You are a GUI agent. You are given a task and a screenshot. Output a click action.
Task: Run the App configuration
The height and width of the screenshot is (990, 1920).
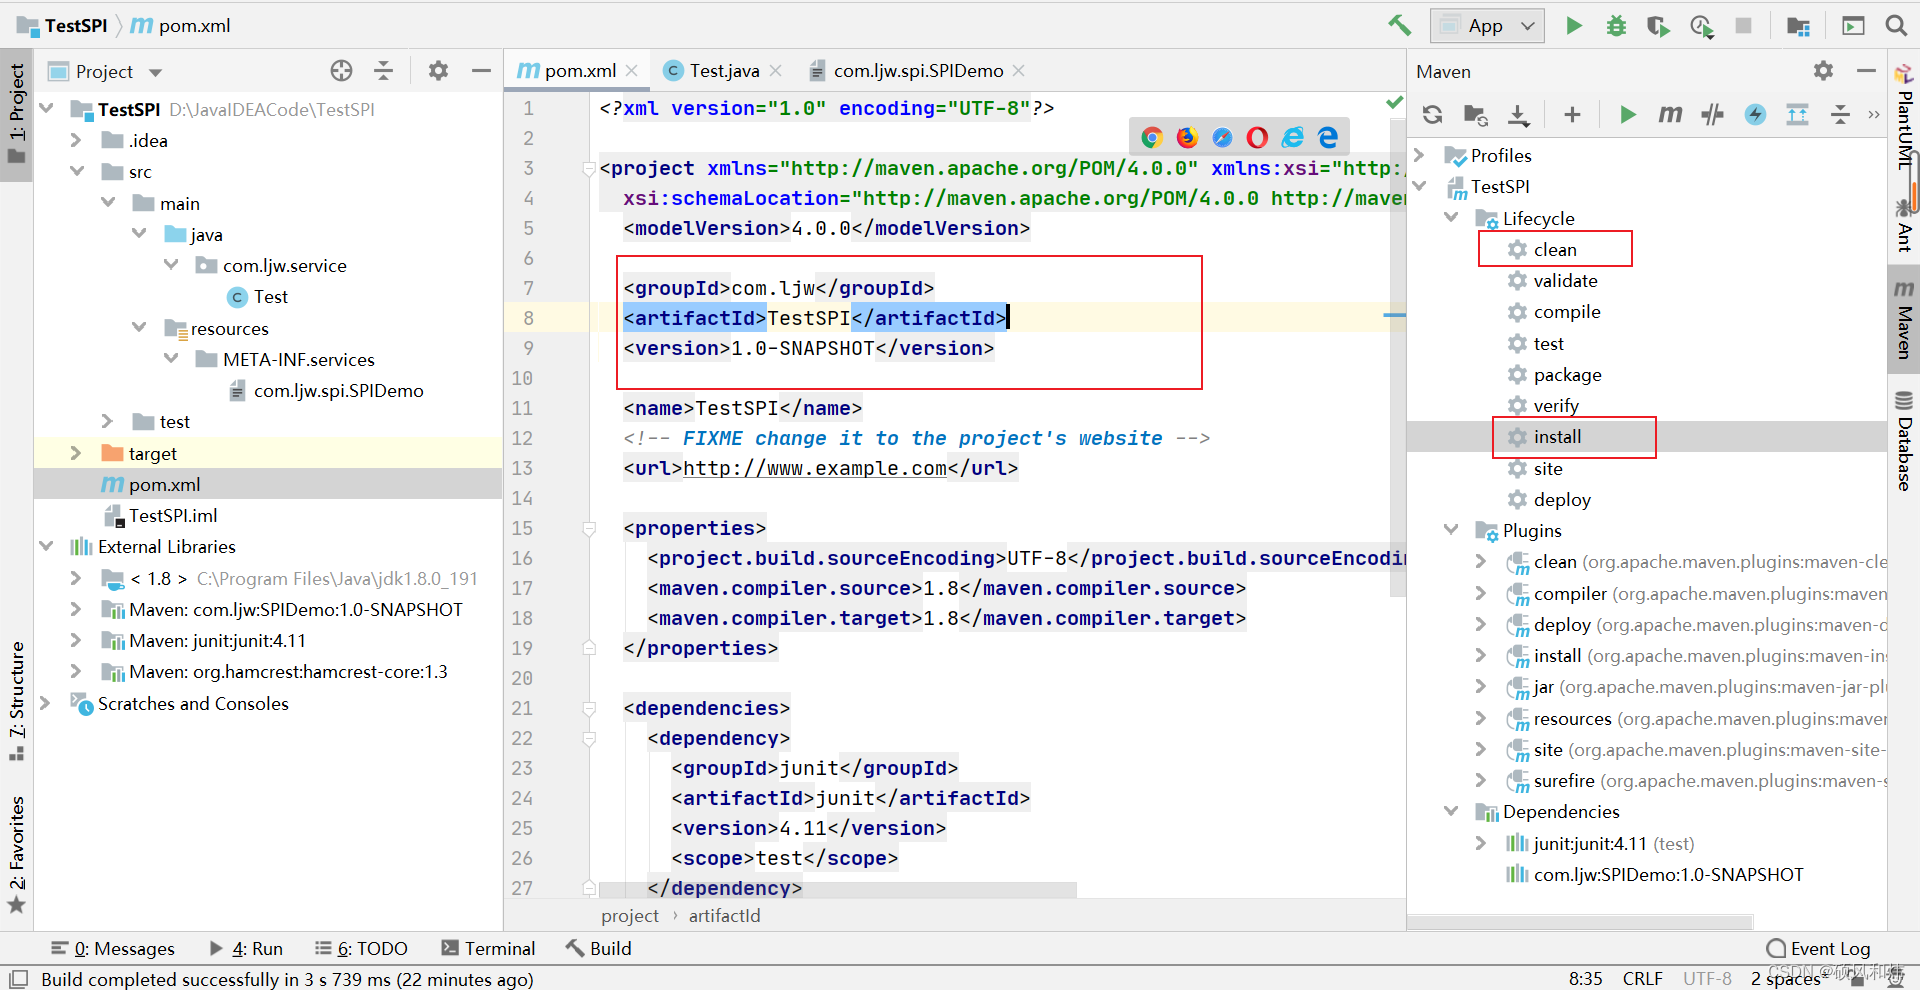pyautogui.click(x=1574, y=26)
